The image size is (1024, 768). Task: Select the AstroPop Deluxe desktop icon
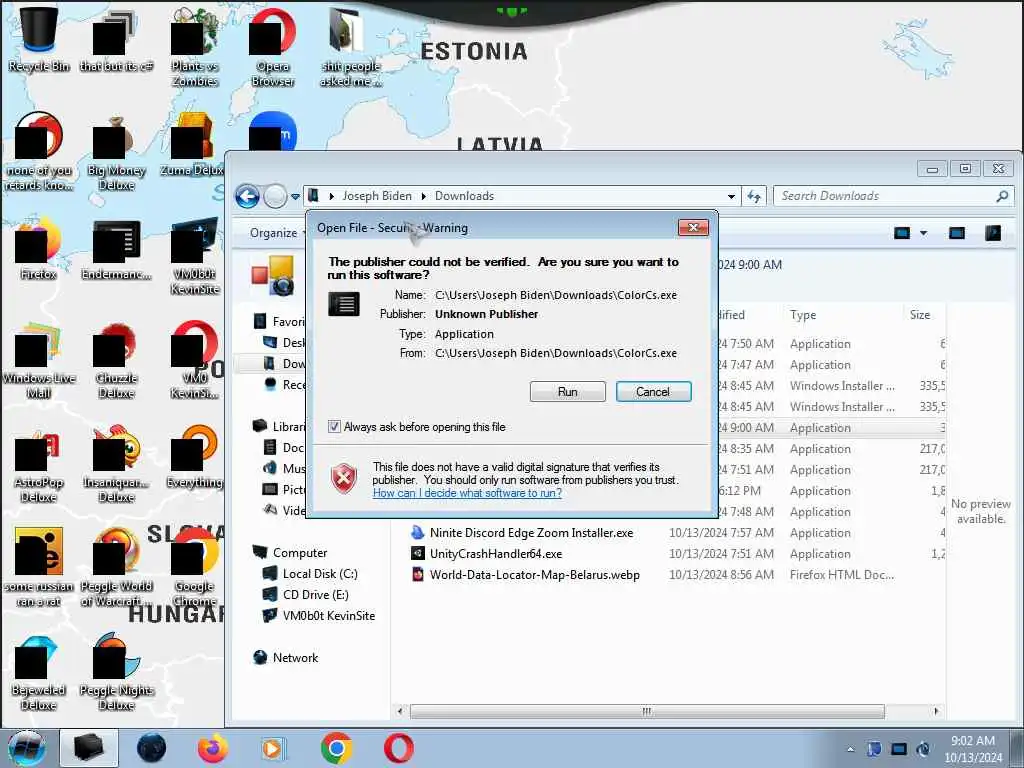39,465
